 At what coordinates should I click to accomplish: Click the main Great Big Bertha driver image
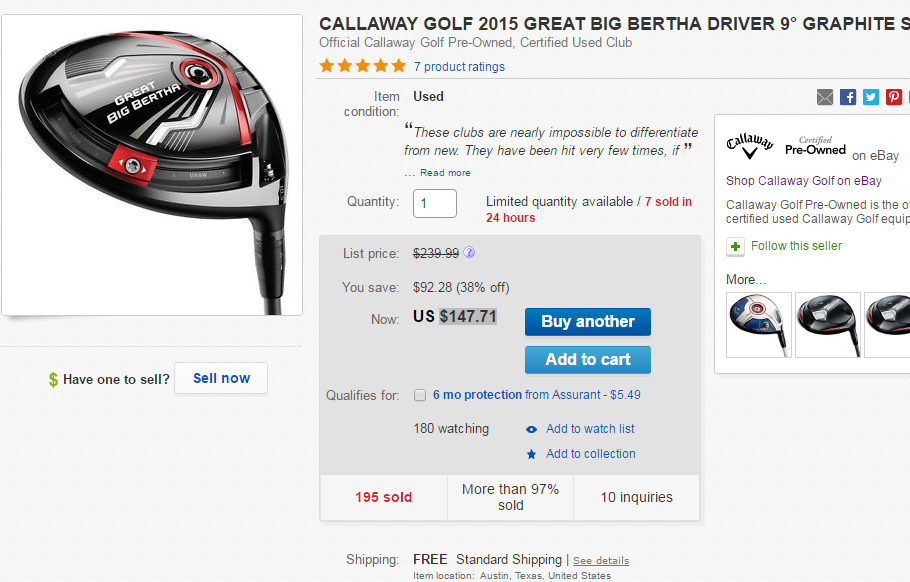pyautogui.click(x=152, y=165)
